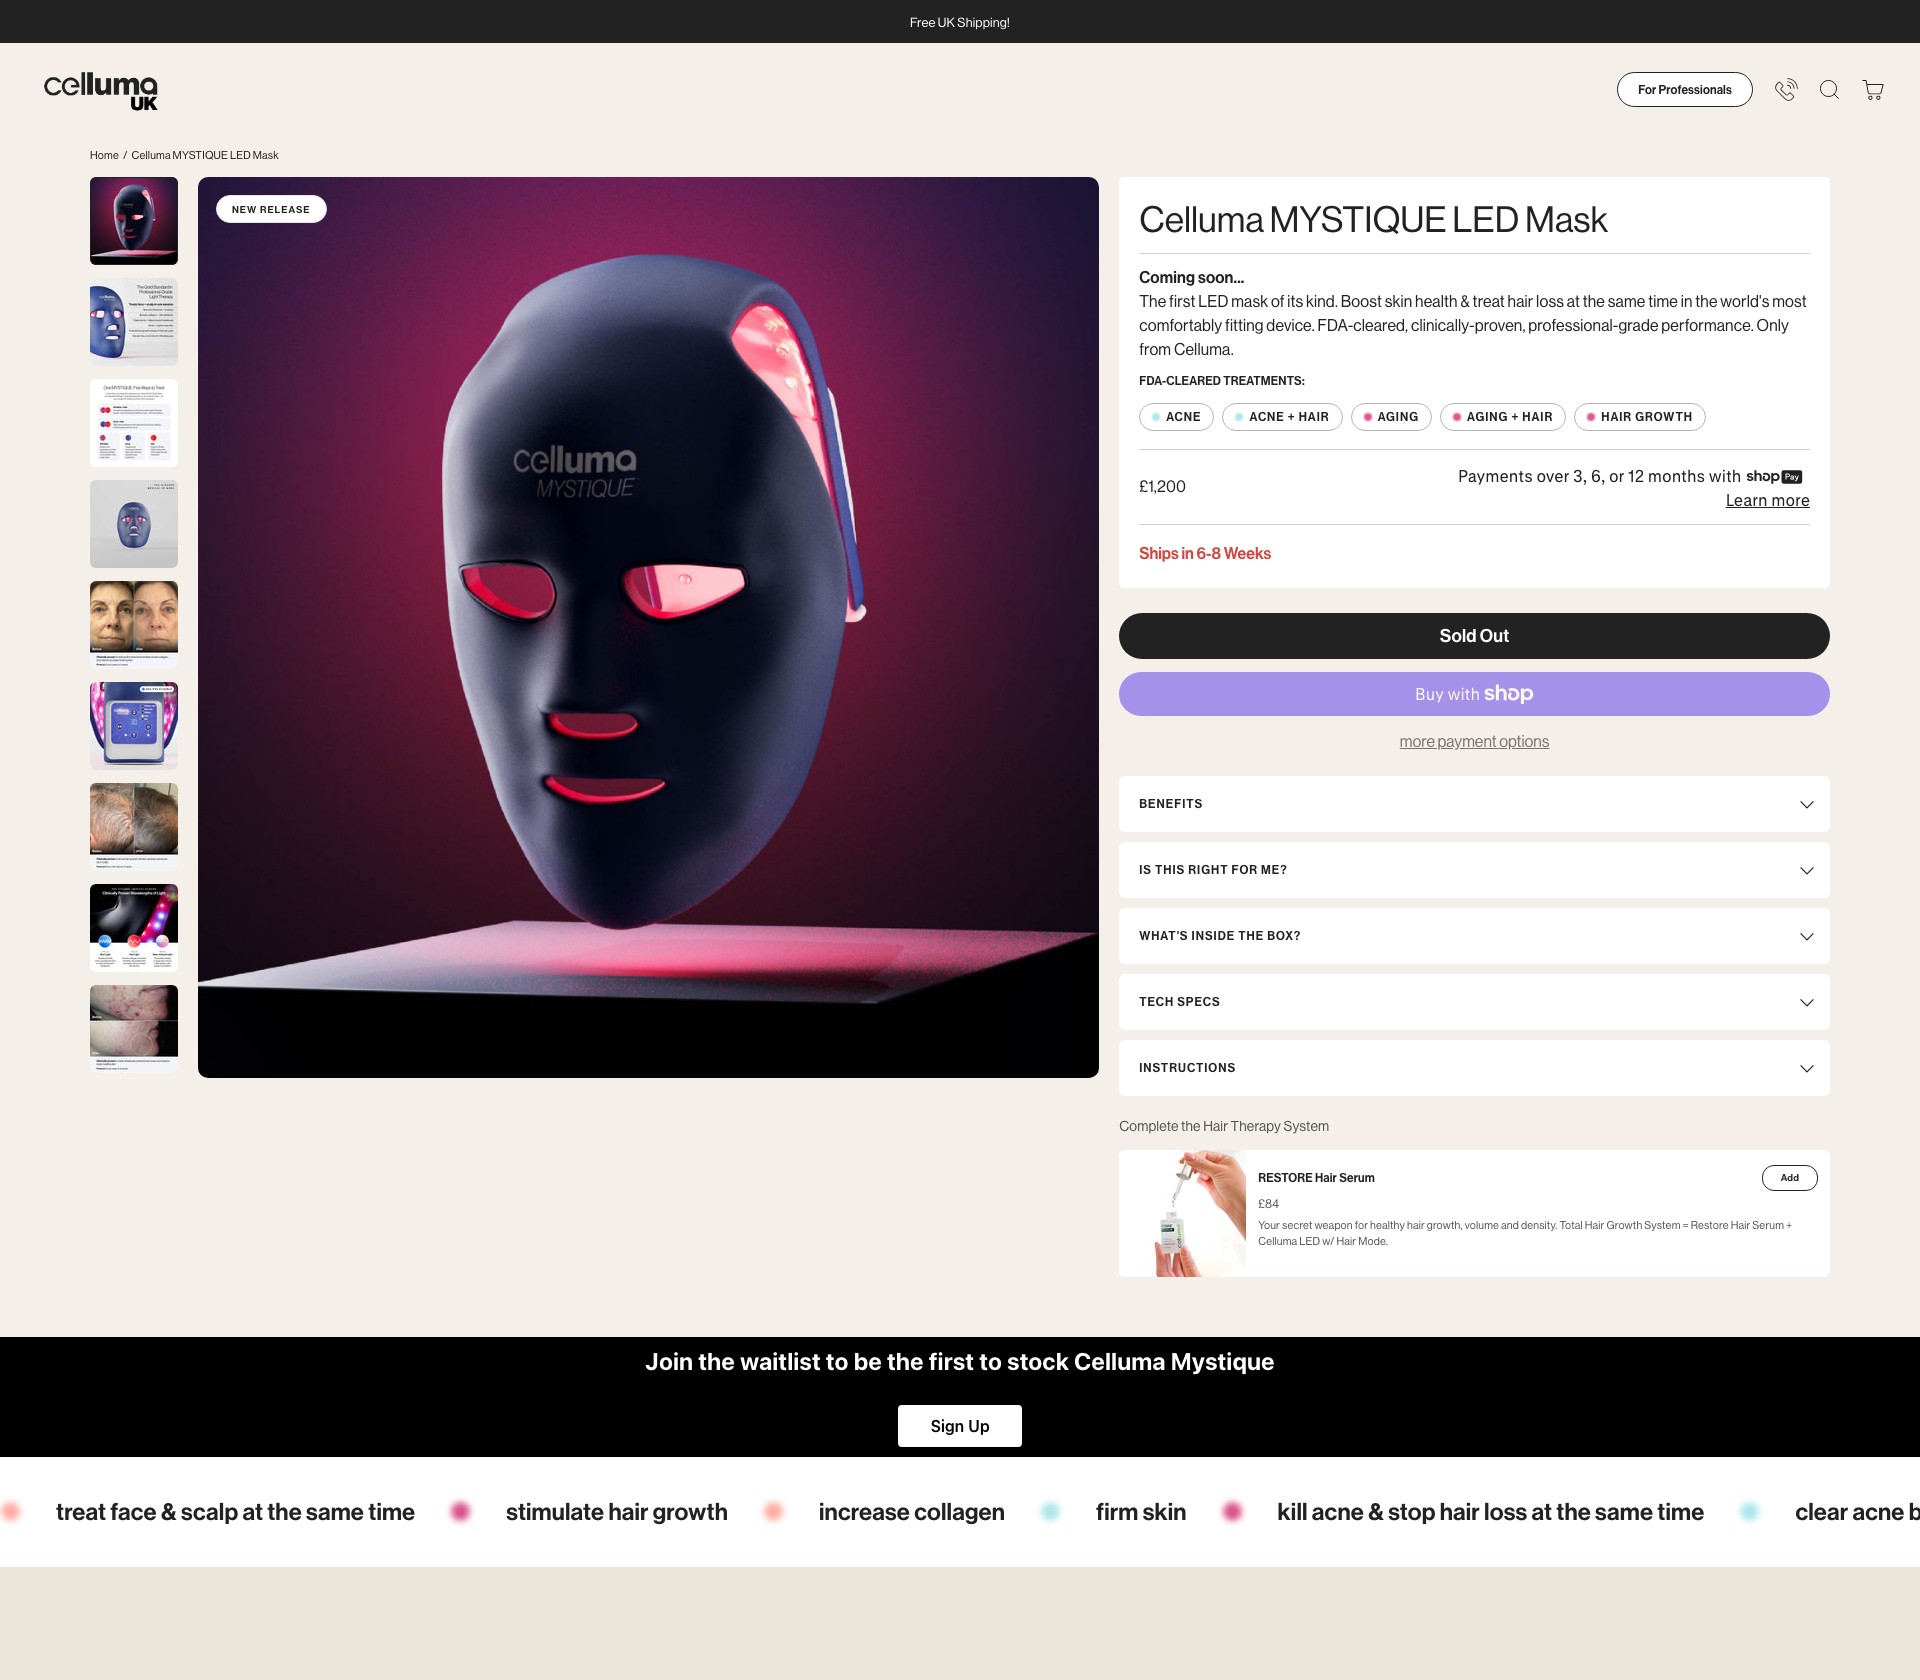Click Buy with Shop button
This screenshot has width=1920, height=1680.
(1474, 694)
